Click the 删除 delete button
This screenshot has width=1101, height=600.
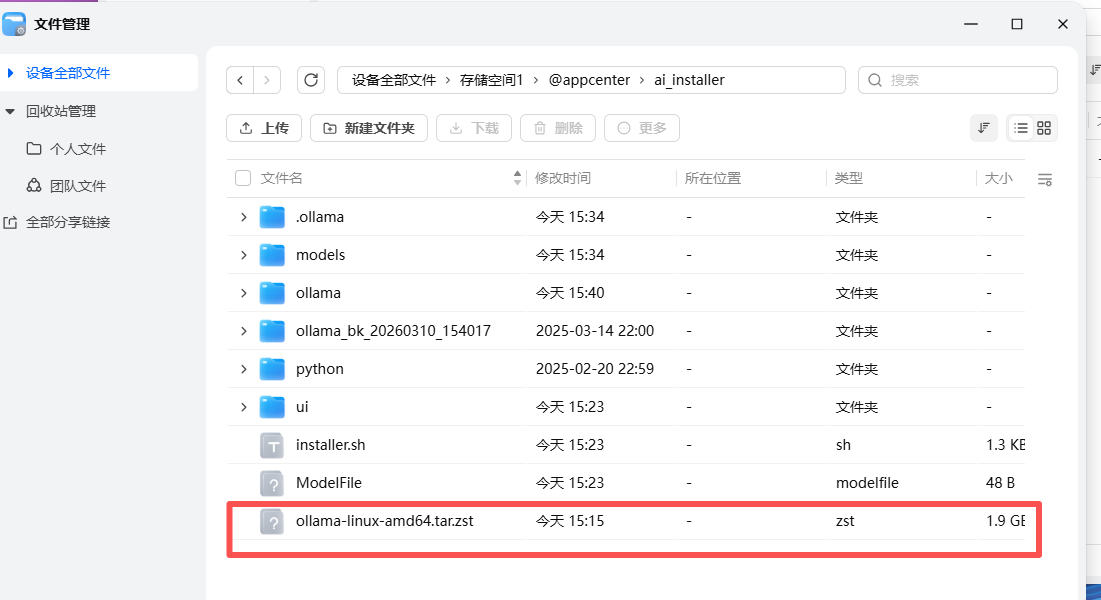(558, 128)
